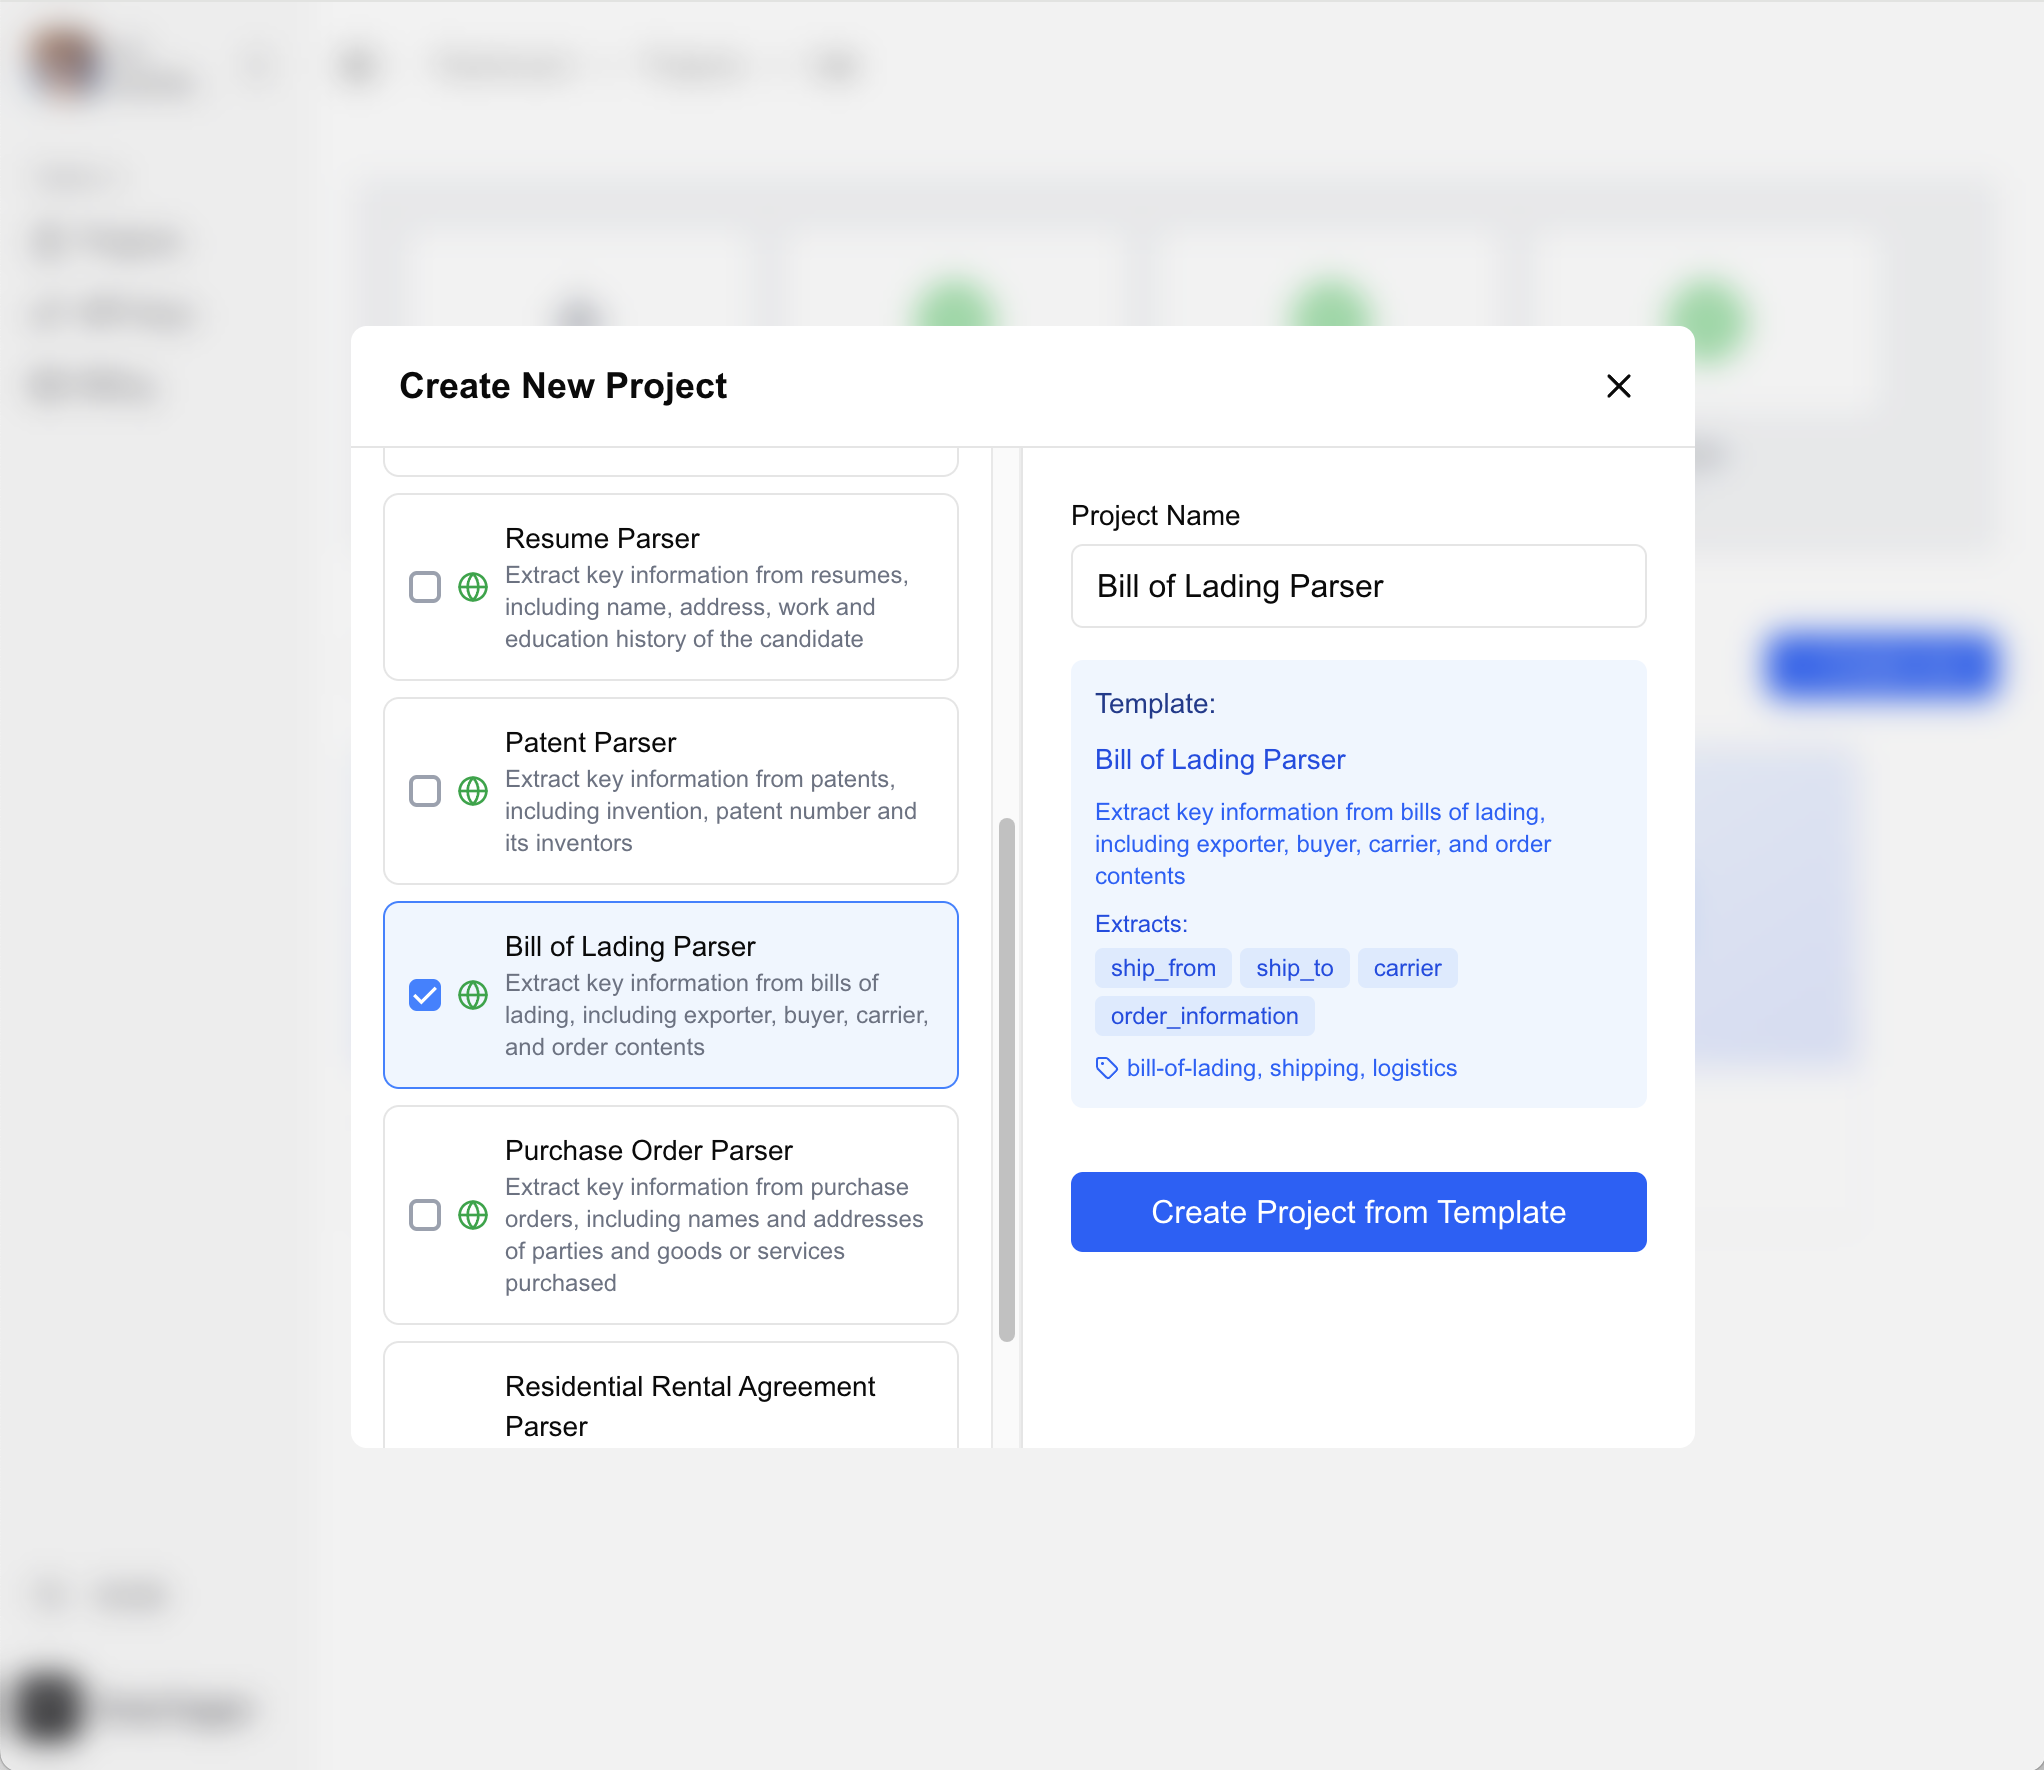This screenshot has width=2044, height=1770.
Task: Close the Create New Project dialog
Action: tap(1618, 386)
